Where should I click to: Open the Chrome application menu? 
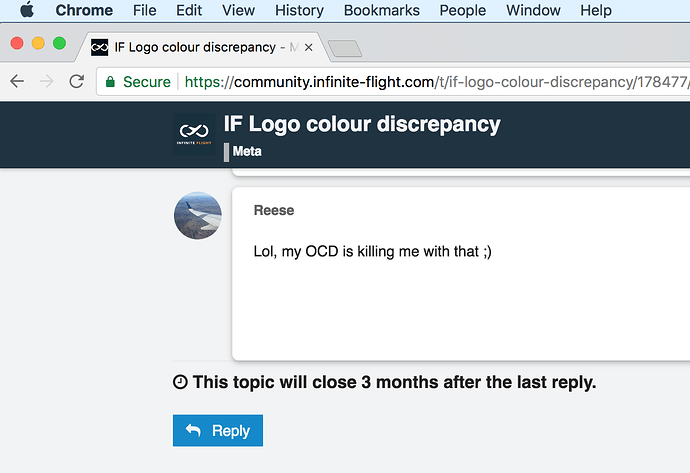pos(84,11)
